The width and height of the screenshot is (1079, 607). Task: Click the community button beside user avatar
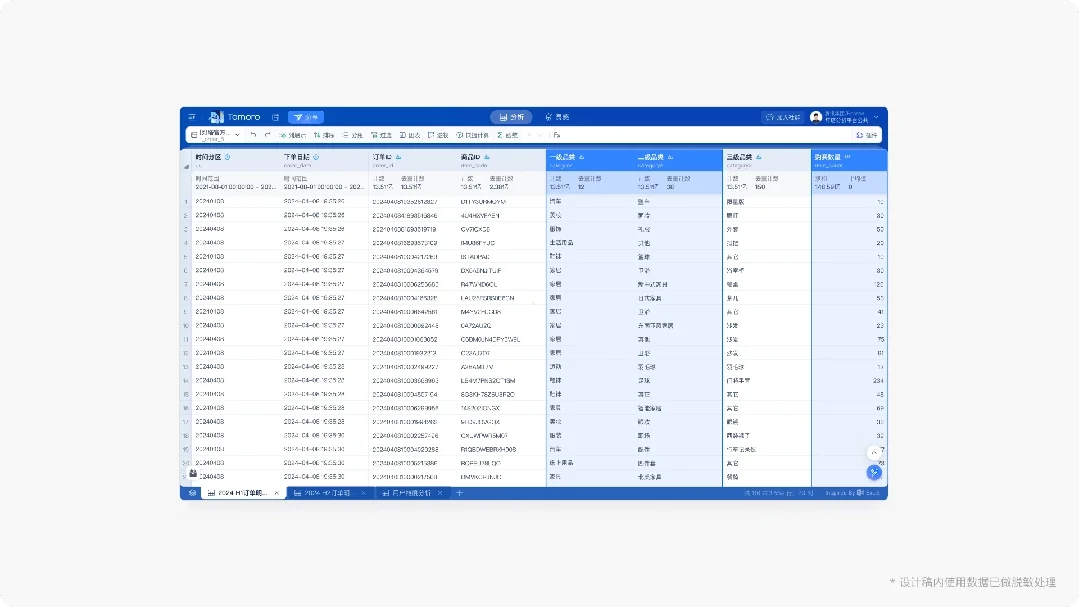(783, 117)
